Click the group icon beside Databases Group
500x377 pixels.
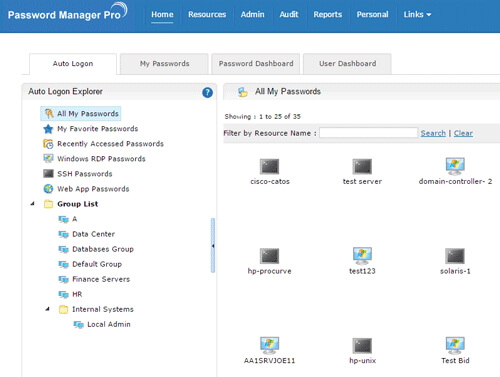[63, 249]
